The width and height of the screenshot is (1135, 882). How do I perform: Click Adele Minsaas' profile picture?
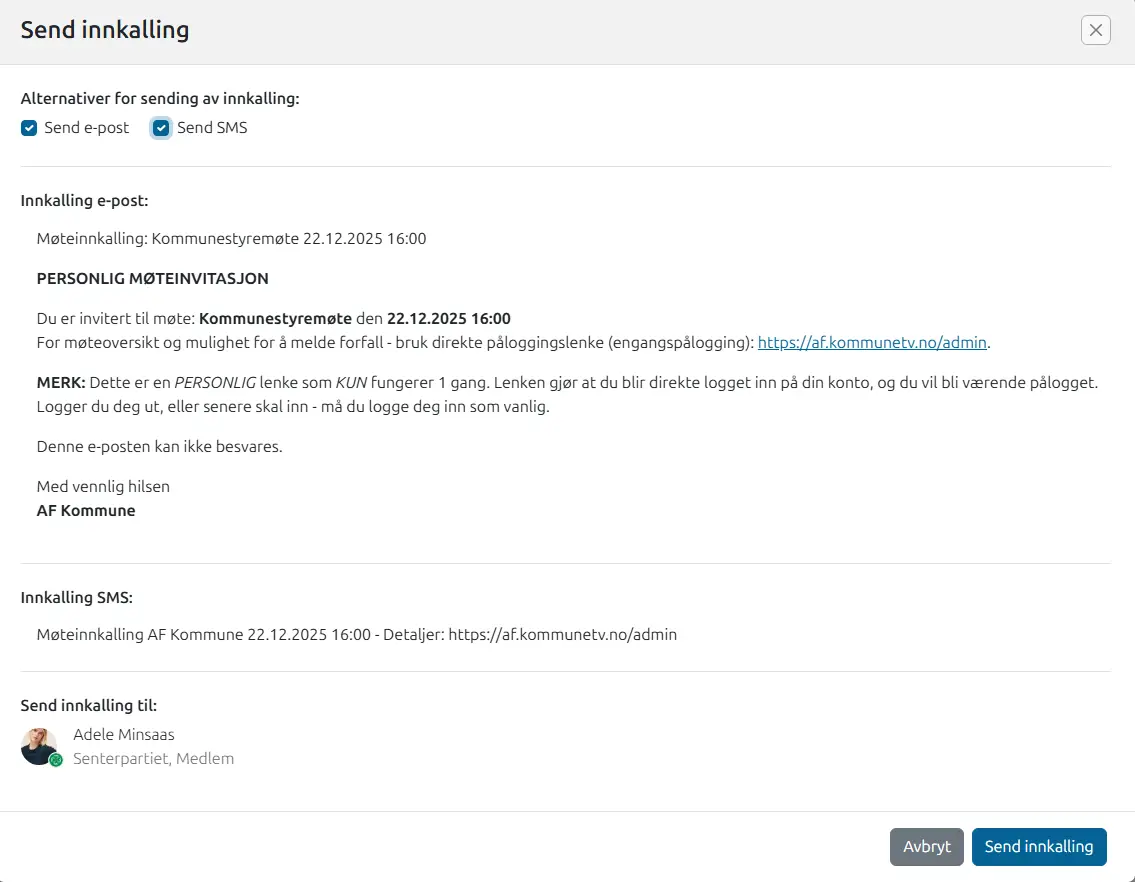click(39, 746)
